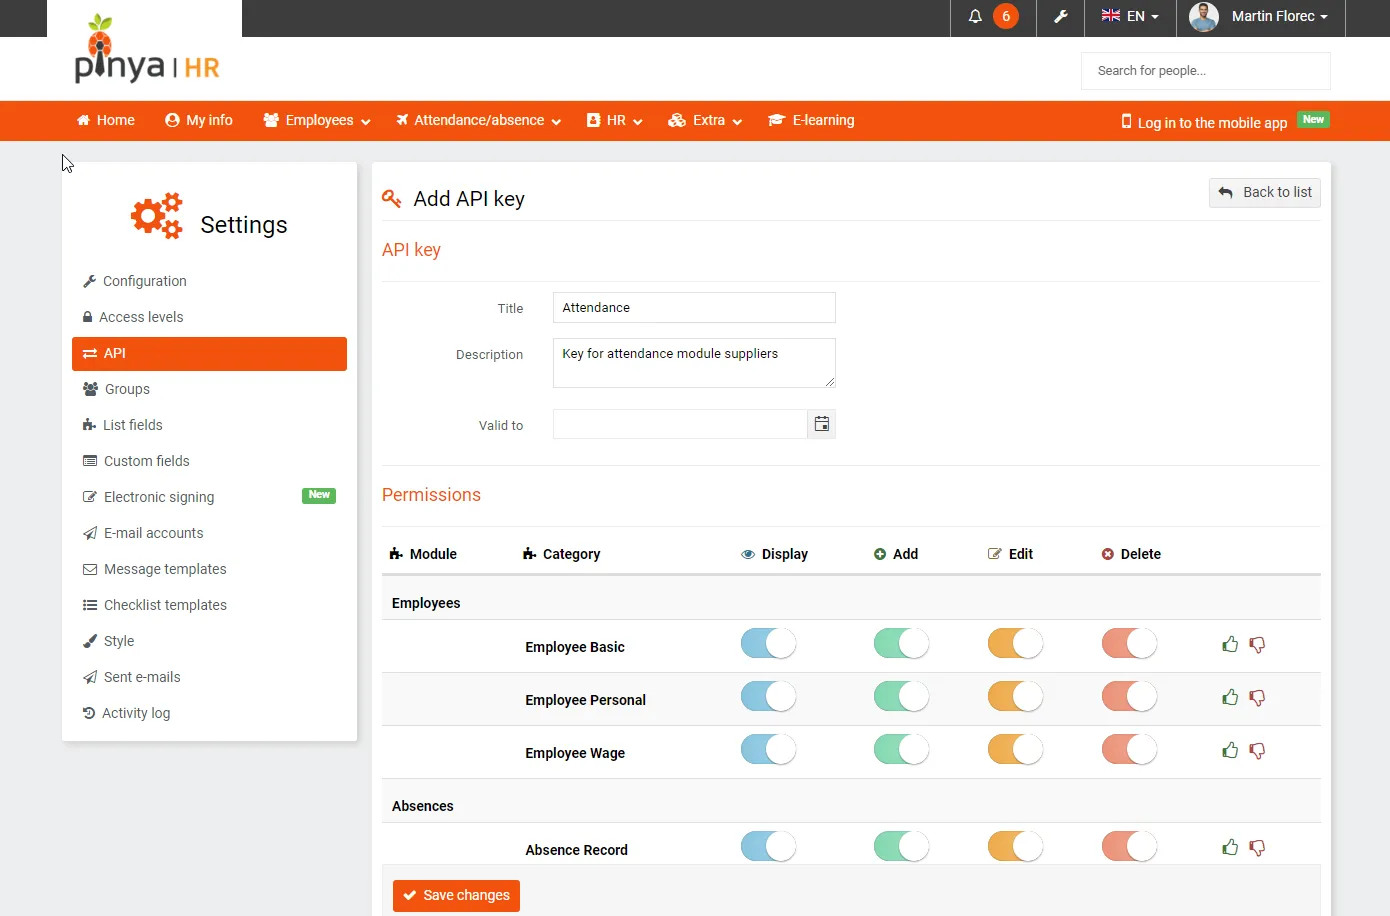Click thumbs up for Employee Wage
1390x916 pixels.
tap(1230, 750)
